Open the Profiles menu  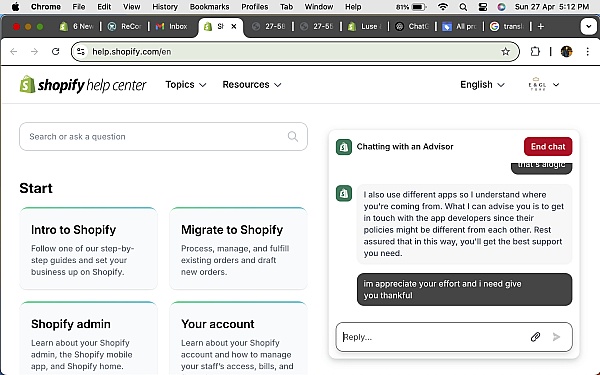click(x=254, y=7)
